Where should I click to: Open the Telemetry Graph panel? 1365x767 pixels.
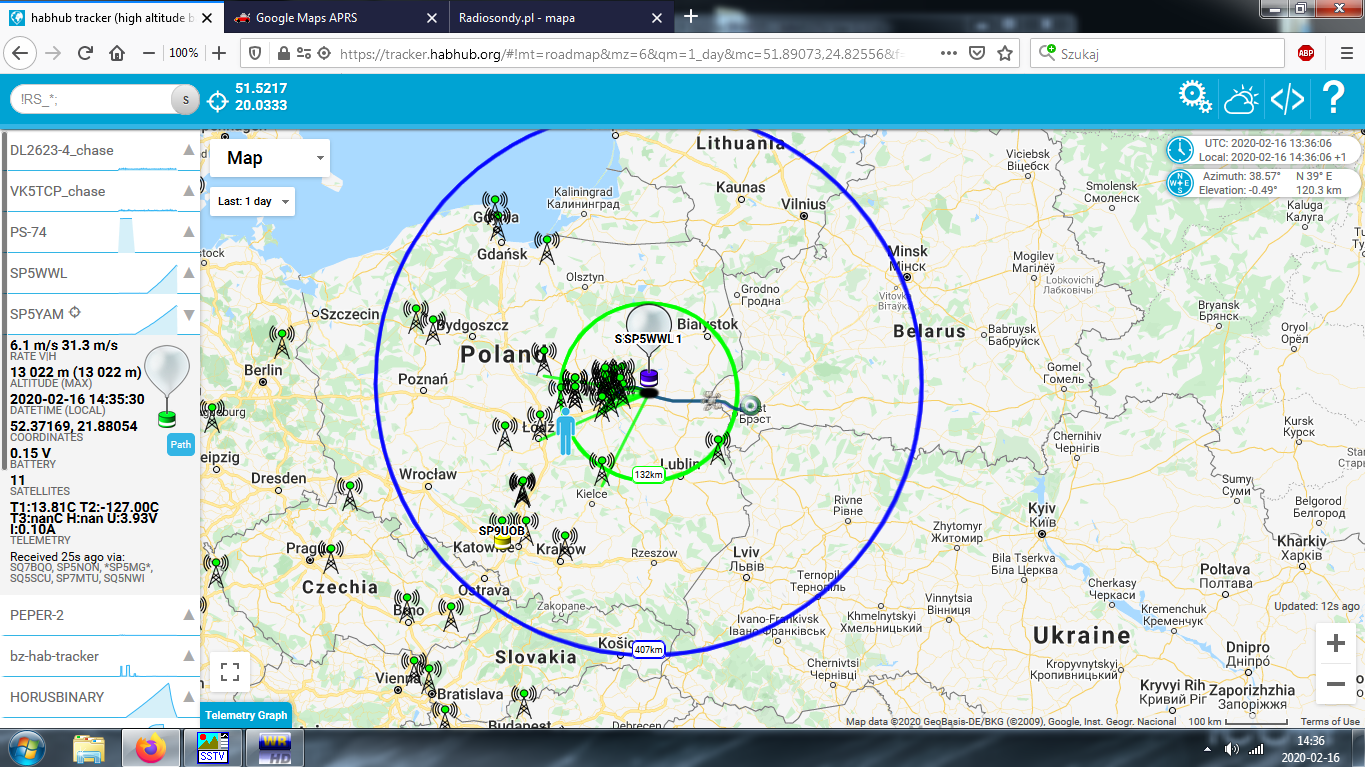tap(246, 715)
